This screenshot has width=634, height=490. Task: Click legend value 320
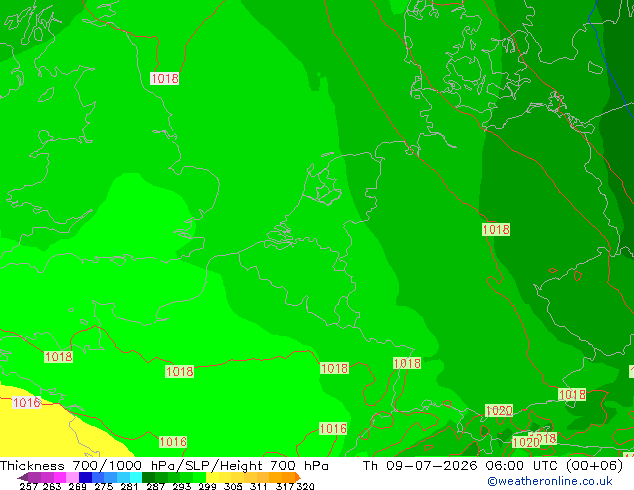coord(305,486)
